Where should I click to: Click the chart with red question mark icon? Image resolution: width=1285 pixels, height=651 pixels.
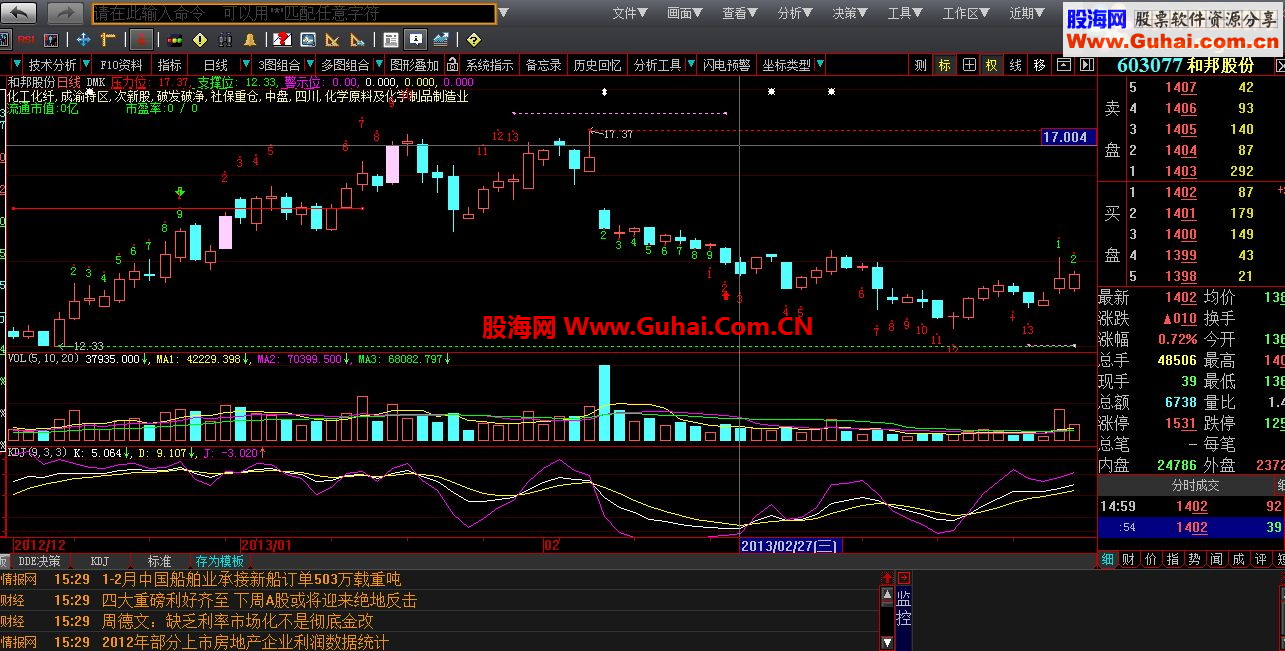(x=282, y=40)
